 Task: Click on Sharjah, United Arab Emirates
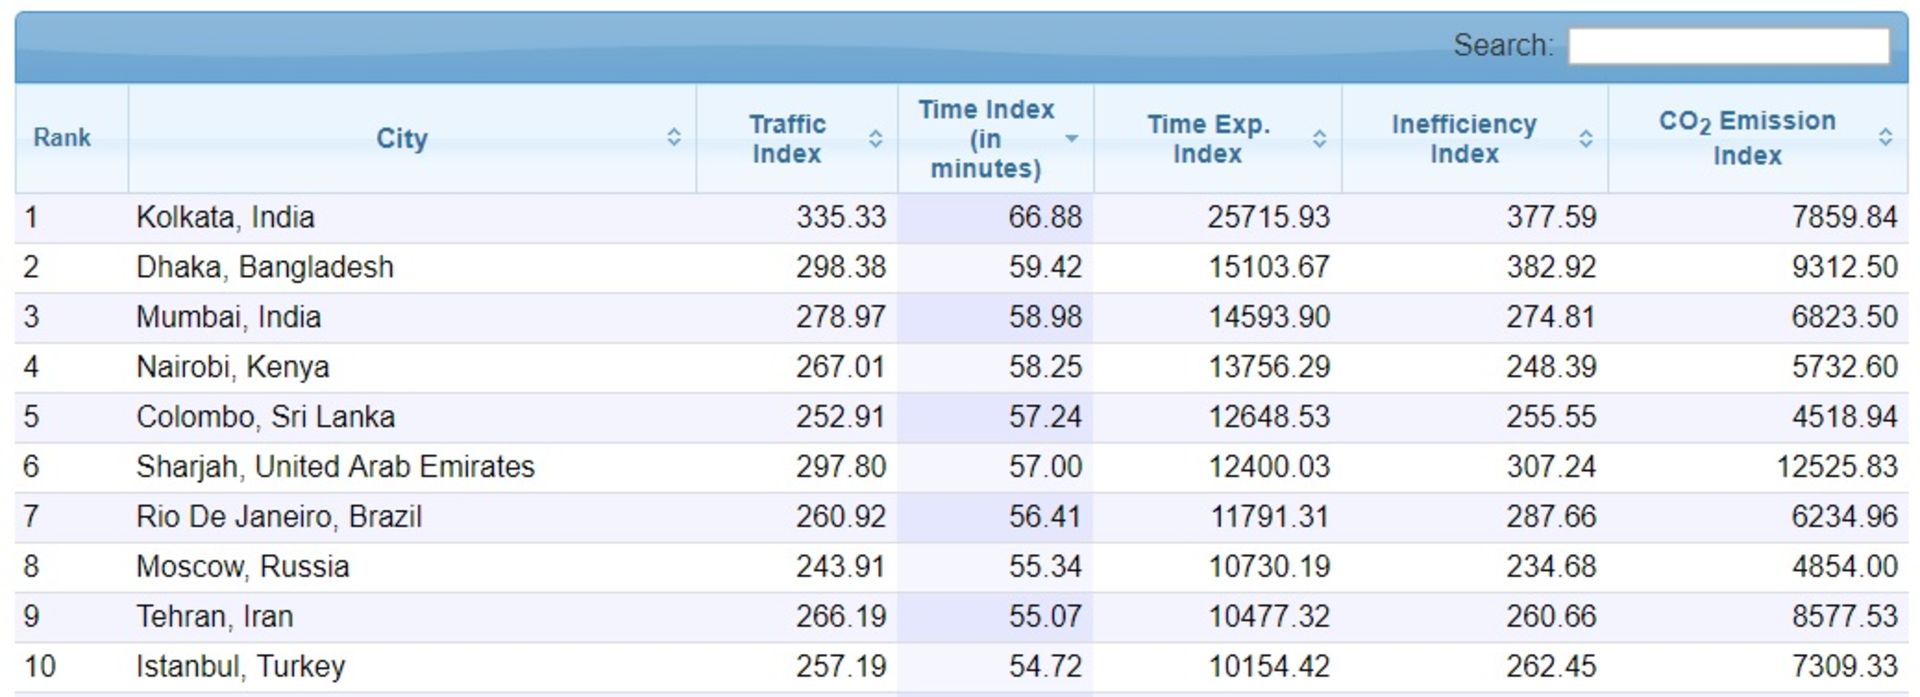click(335, 467)
